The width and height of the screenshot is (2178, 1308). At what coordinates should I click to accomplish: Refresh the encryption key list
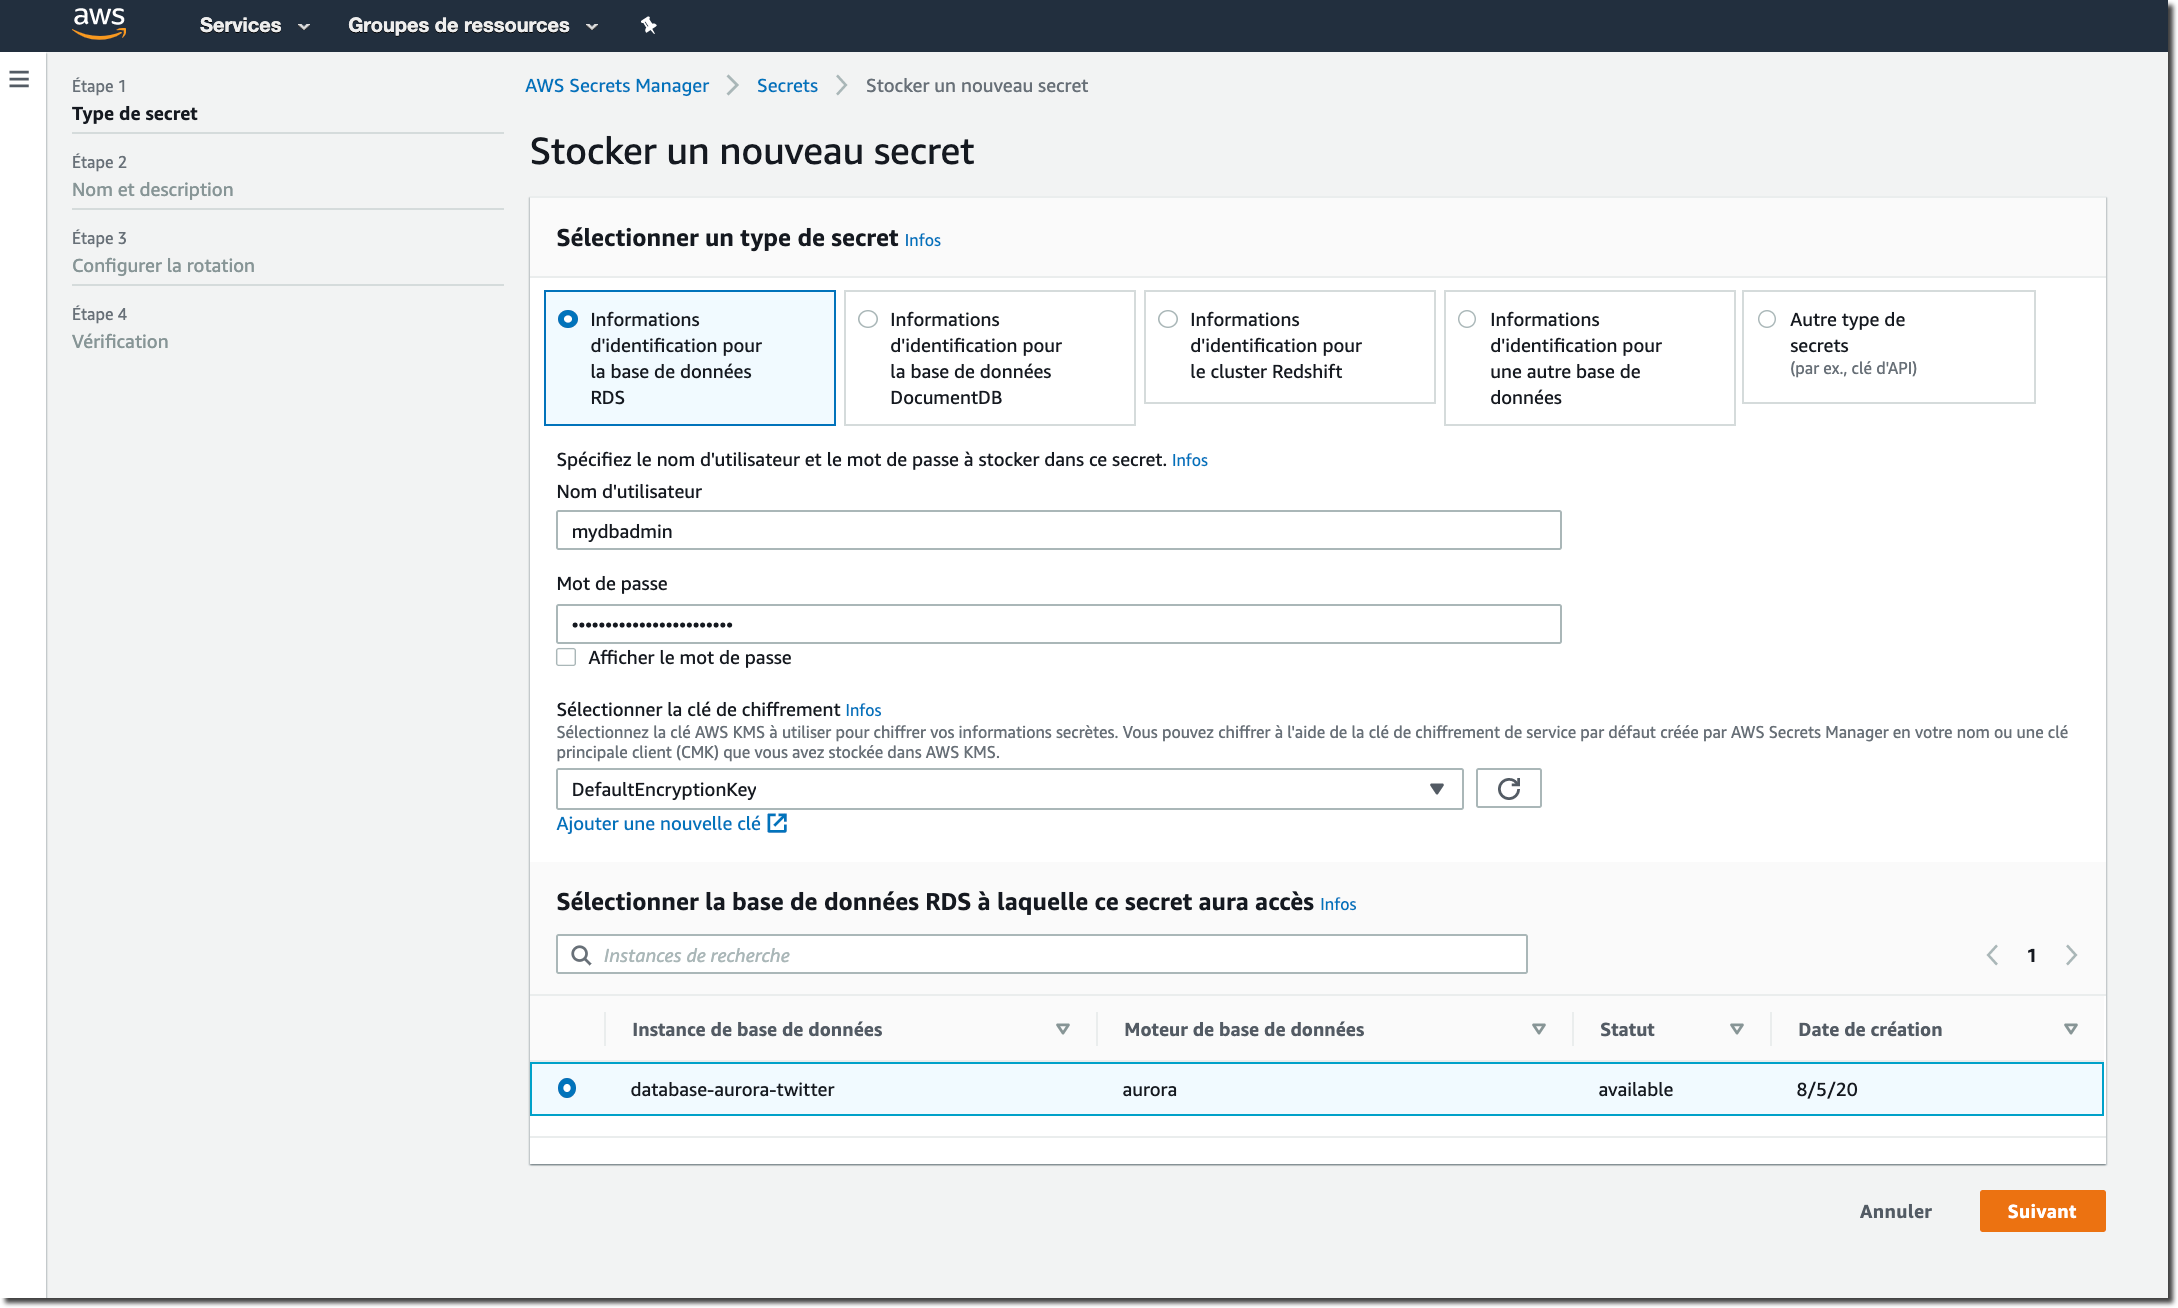(1508, 789)
